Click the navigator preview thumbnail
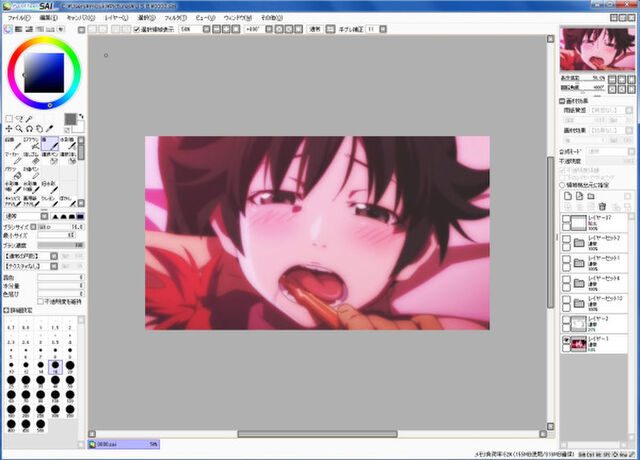Viewport: 640px width, 460px height. (597, 49)
